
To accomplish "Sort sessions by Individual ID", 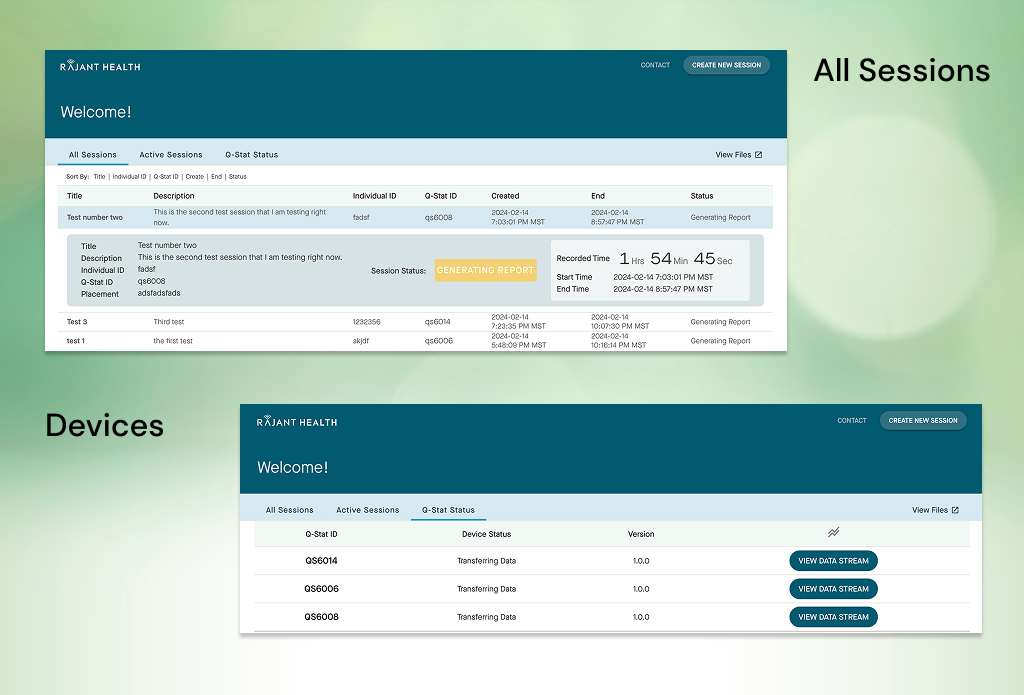I will tap(130, 176).
